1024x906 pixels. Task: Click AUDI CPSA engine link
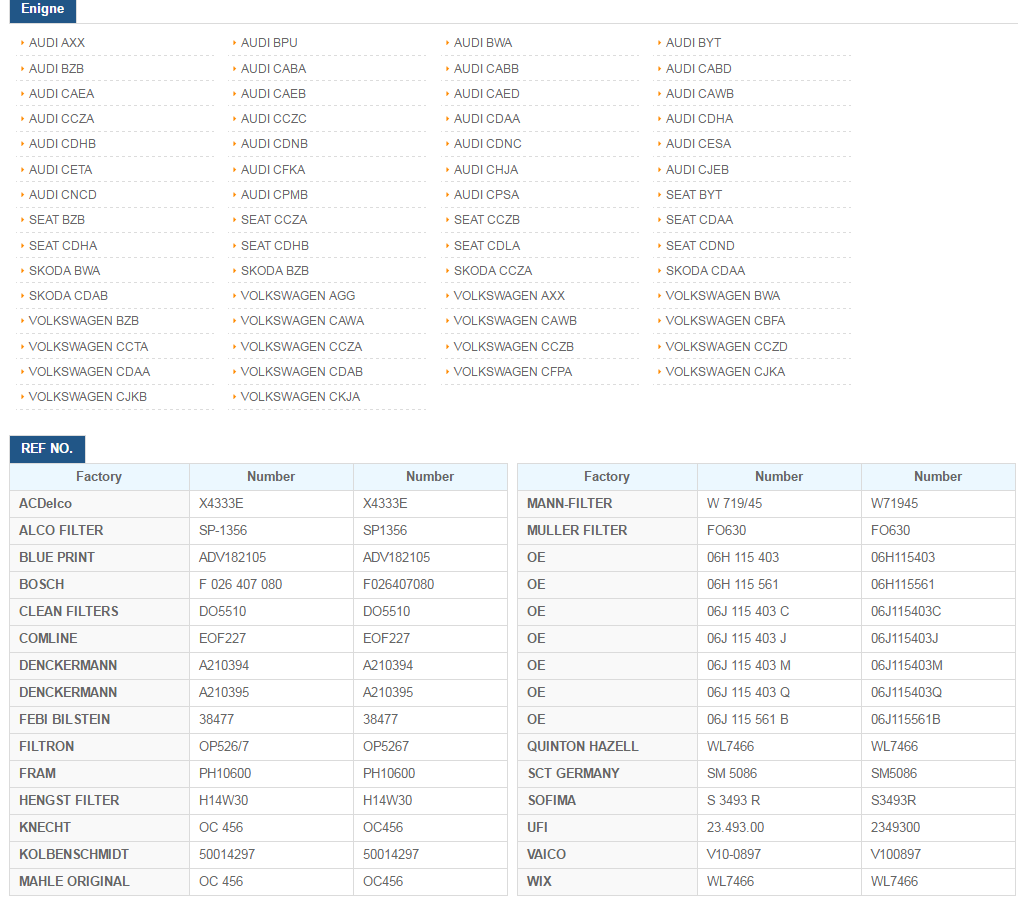click(487, 195)
